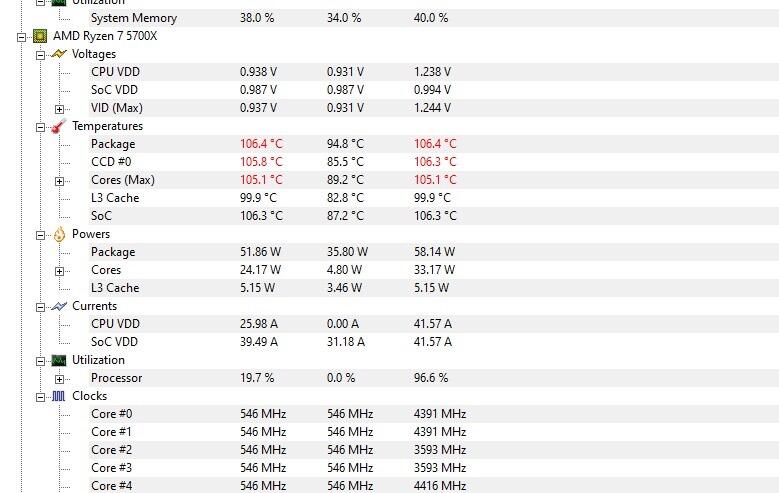
Task: Expand the VID (Max) entry
Action: (59, 109)
